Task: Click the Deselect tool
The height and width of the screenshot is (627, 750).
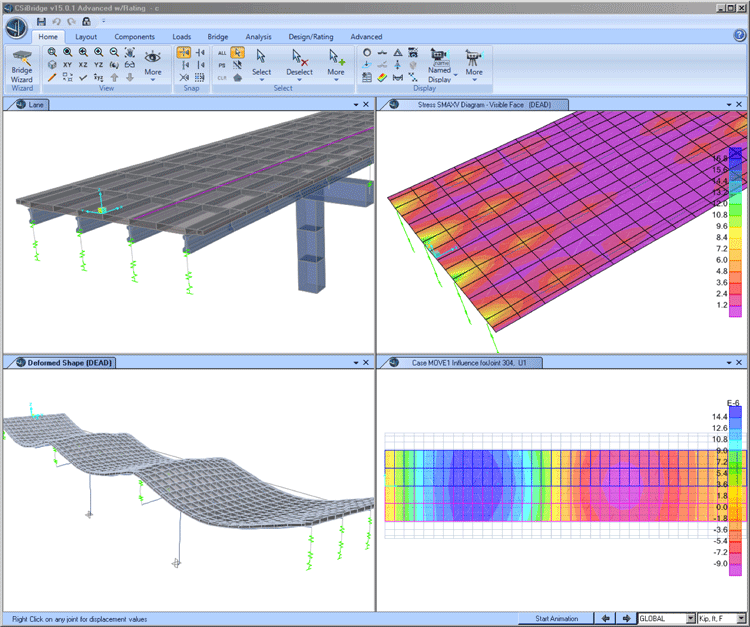Action: point(299,62)
